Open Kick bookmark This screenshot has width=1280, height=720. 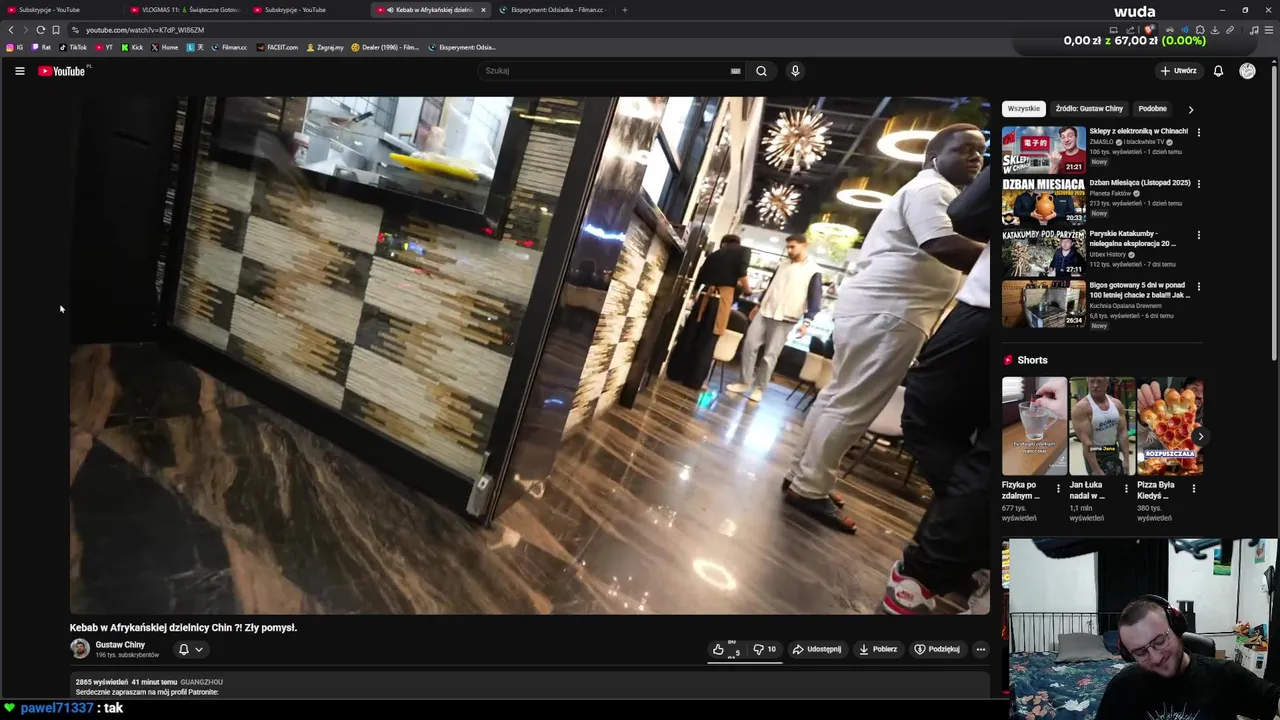(132, 47)
